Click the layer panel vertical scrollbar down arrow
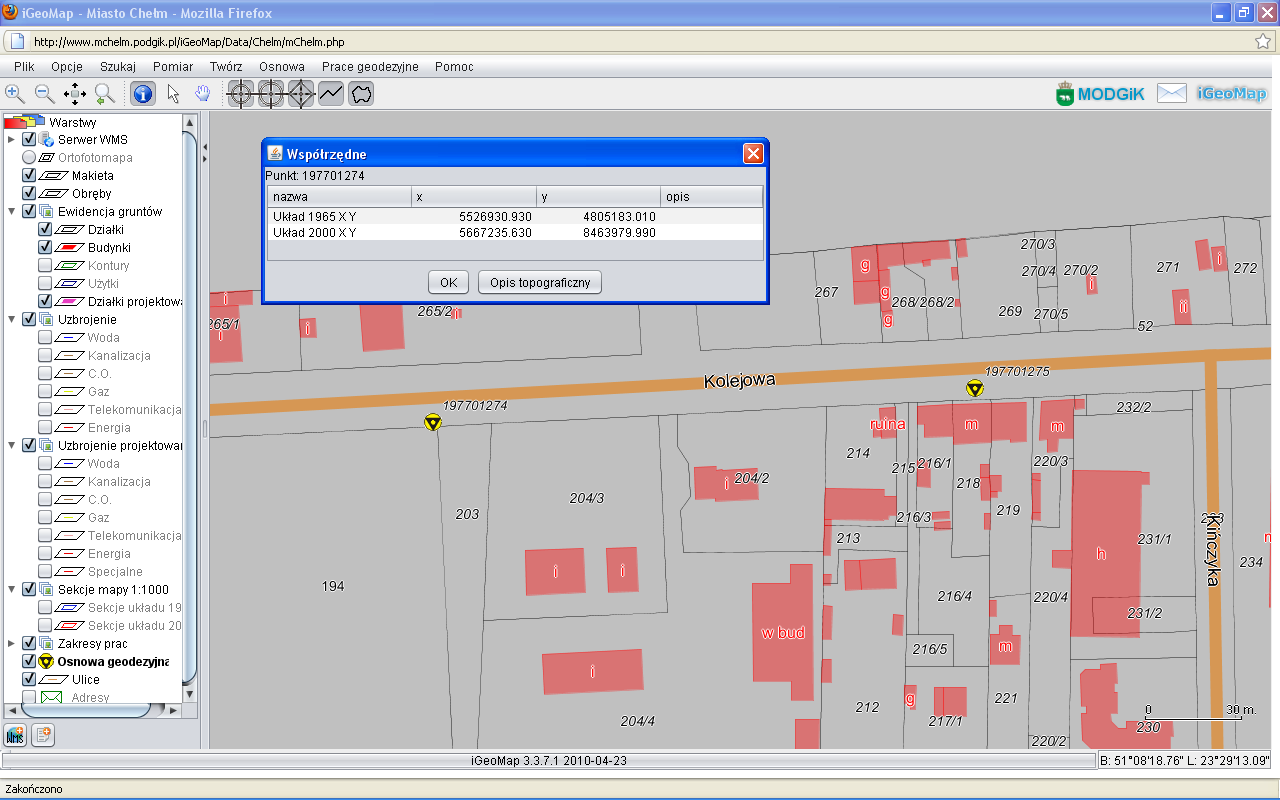The height and width of the screenshot is (800, 1280). click(x=190, y=693)
